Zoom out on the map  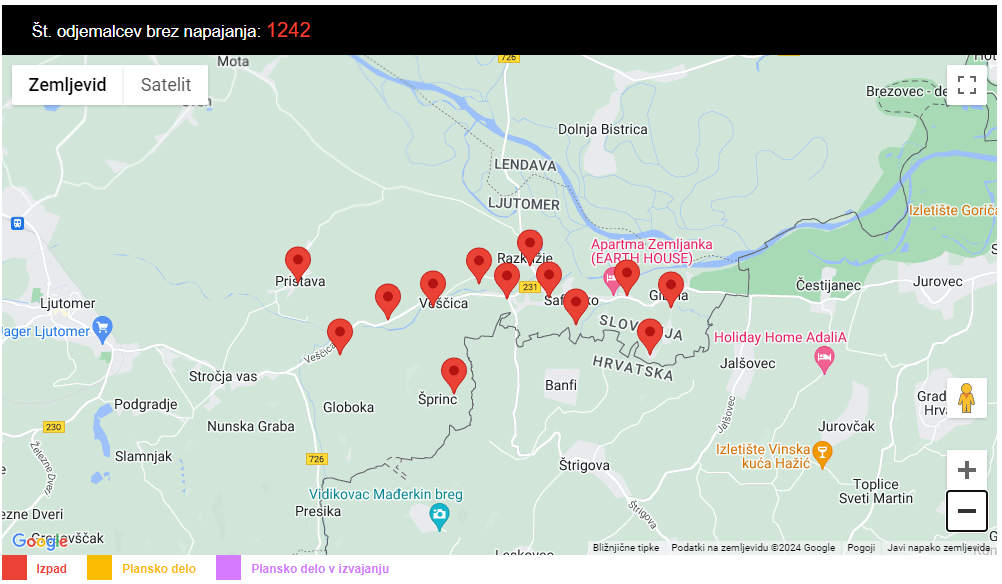(966, 511)
